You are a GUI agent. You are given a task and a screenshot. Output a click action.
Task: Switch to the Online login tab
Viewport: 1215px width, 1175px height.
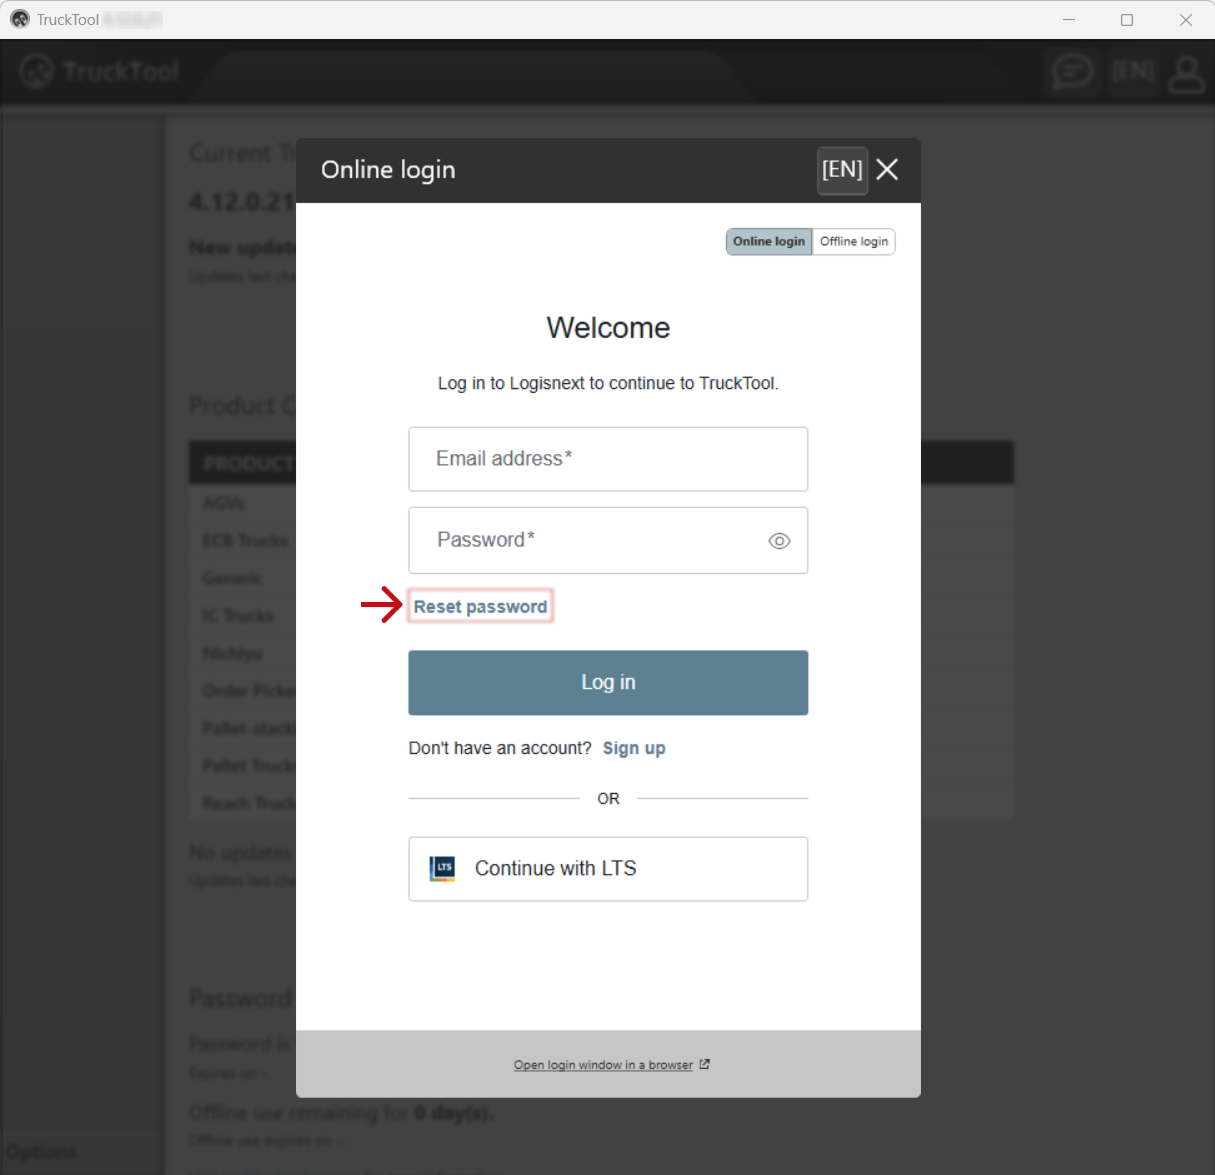click(x=769, y=242)
